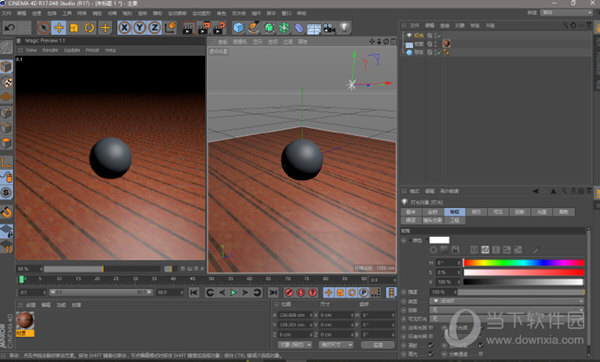
Task: Open the Render menu in Magic Preview
Action: [50, 50]
